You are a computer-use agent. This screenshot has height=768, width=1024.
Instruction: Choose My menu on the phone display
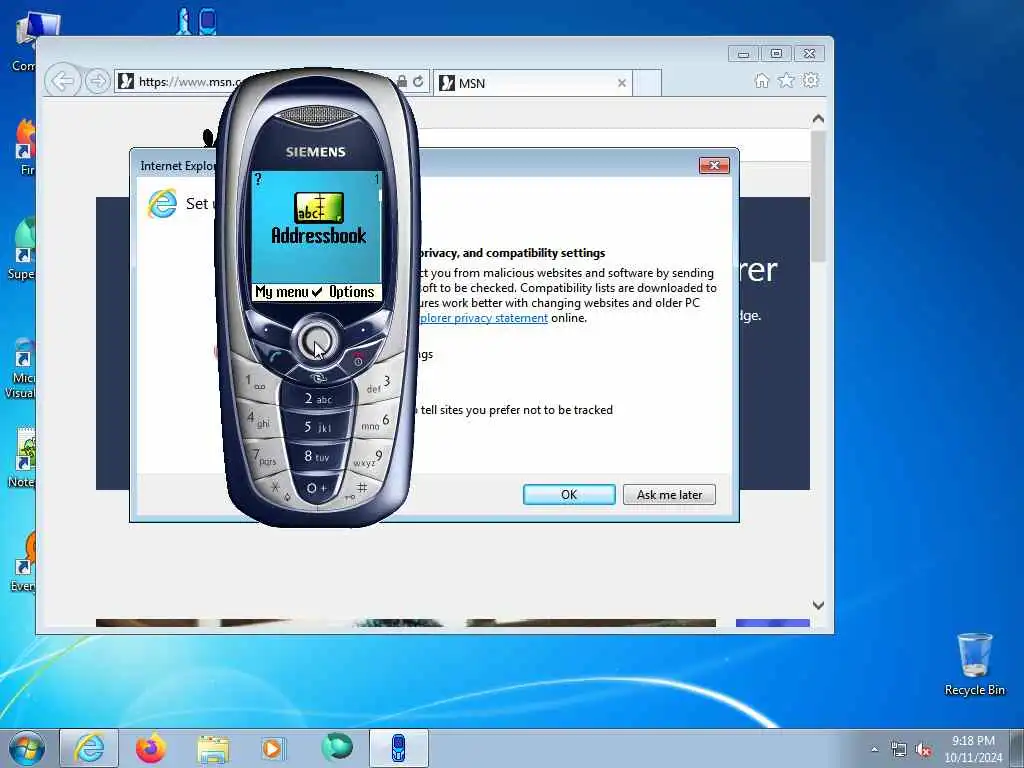coord(281,292)
